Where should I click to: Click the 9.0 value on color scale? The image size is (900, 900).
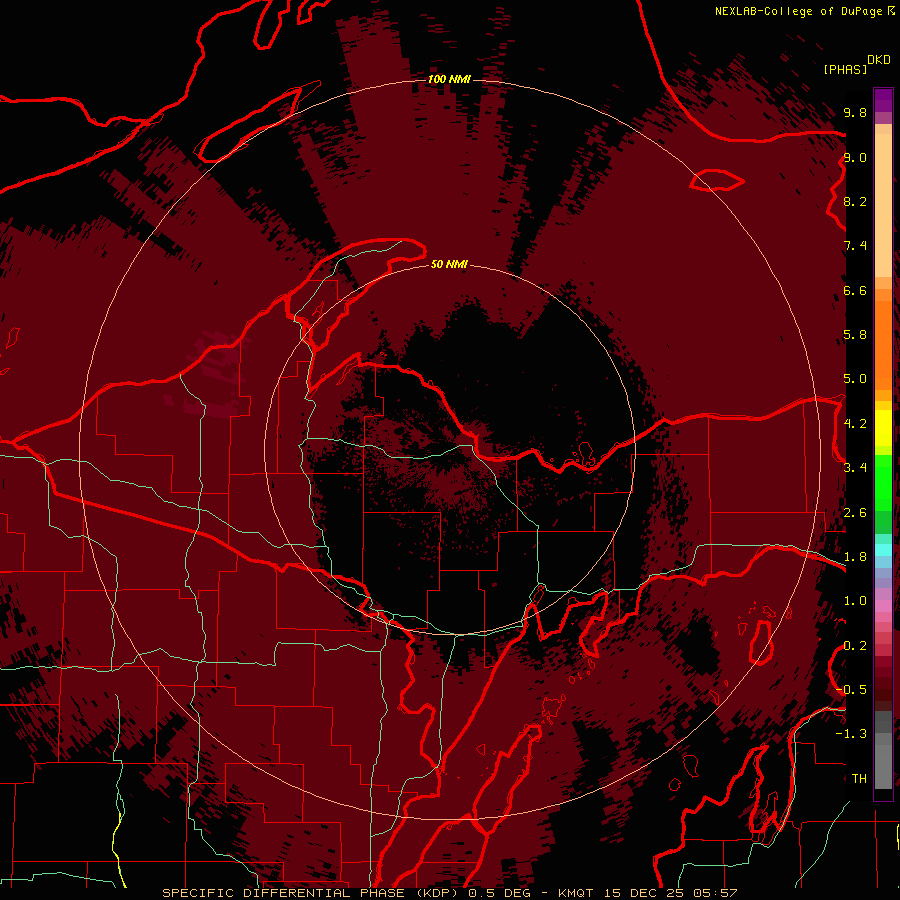855,157
